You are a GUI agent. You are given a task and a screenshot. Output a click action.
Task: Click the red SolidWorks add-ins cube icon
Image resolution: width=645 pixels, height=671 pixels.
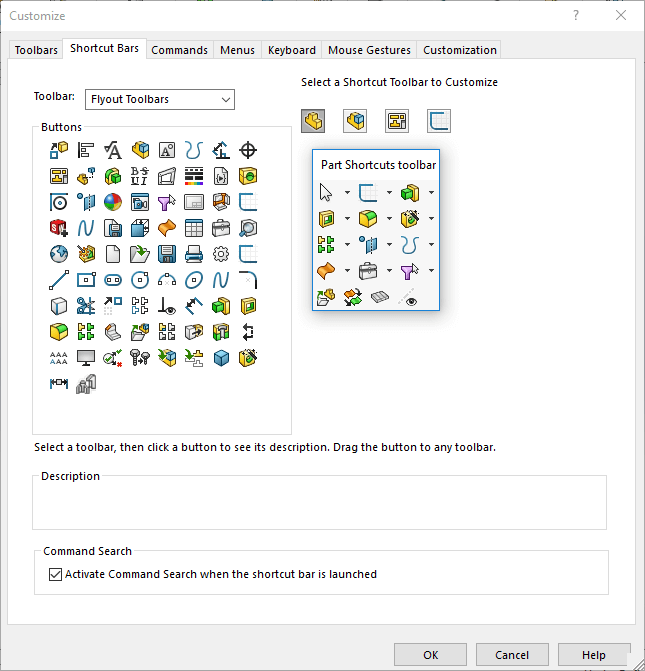59,228
